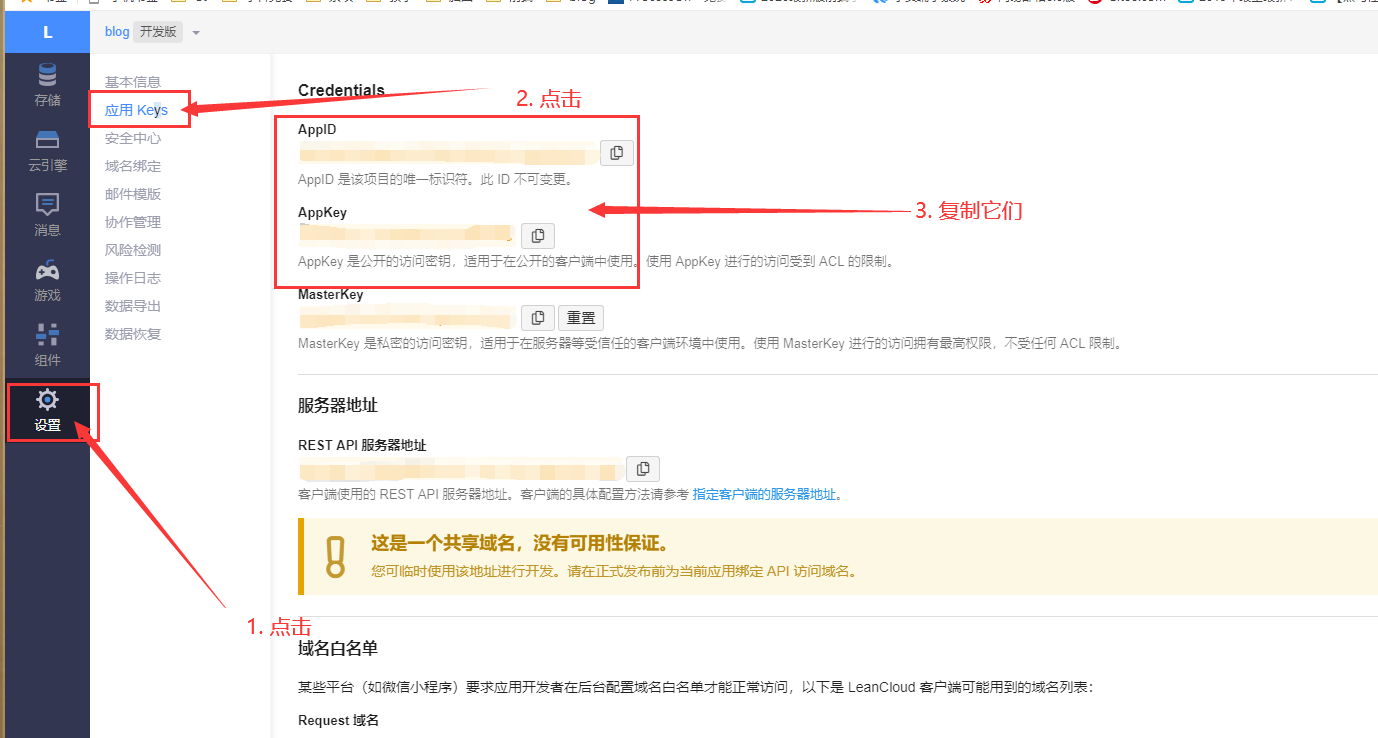Open 操作日志 settings page
This screenshot has height=738, width=1378.
pyautogui.click(x=133, y=278)
